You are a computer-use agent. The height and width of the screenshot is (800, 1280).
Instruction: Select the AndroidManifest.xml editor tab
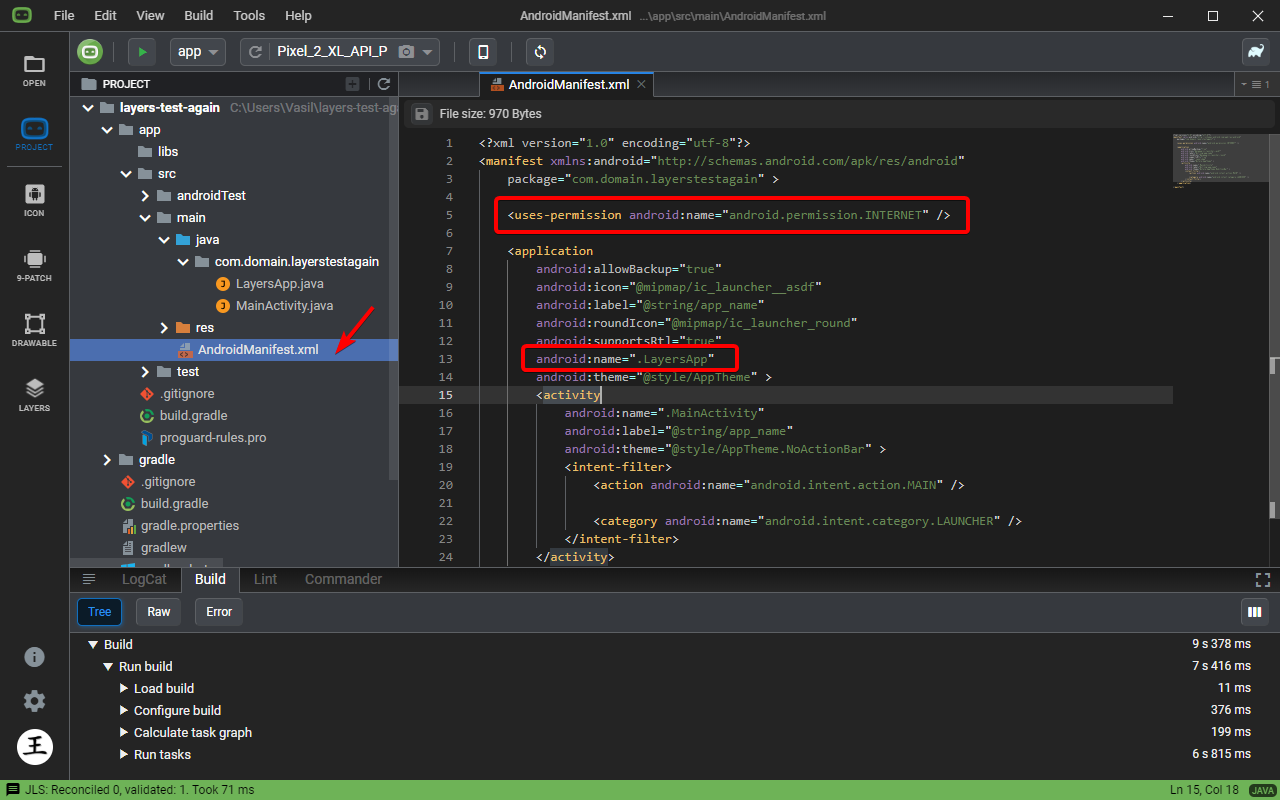point(568,85)
